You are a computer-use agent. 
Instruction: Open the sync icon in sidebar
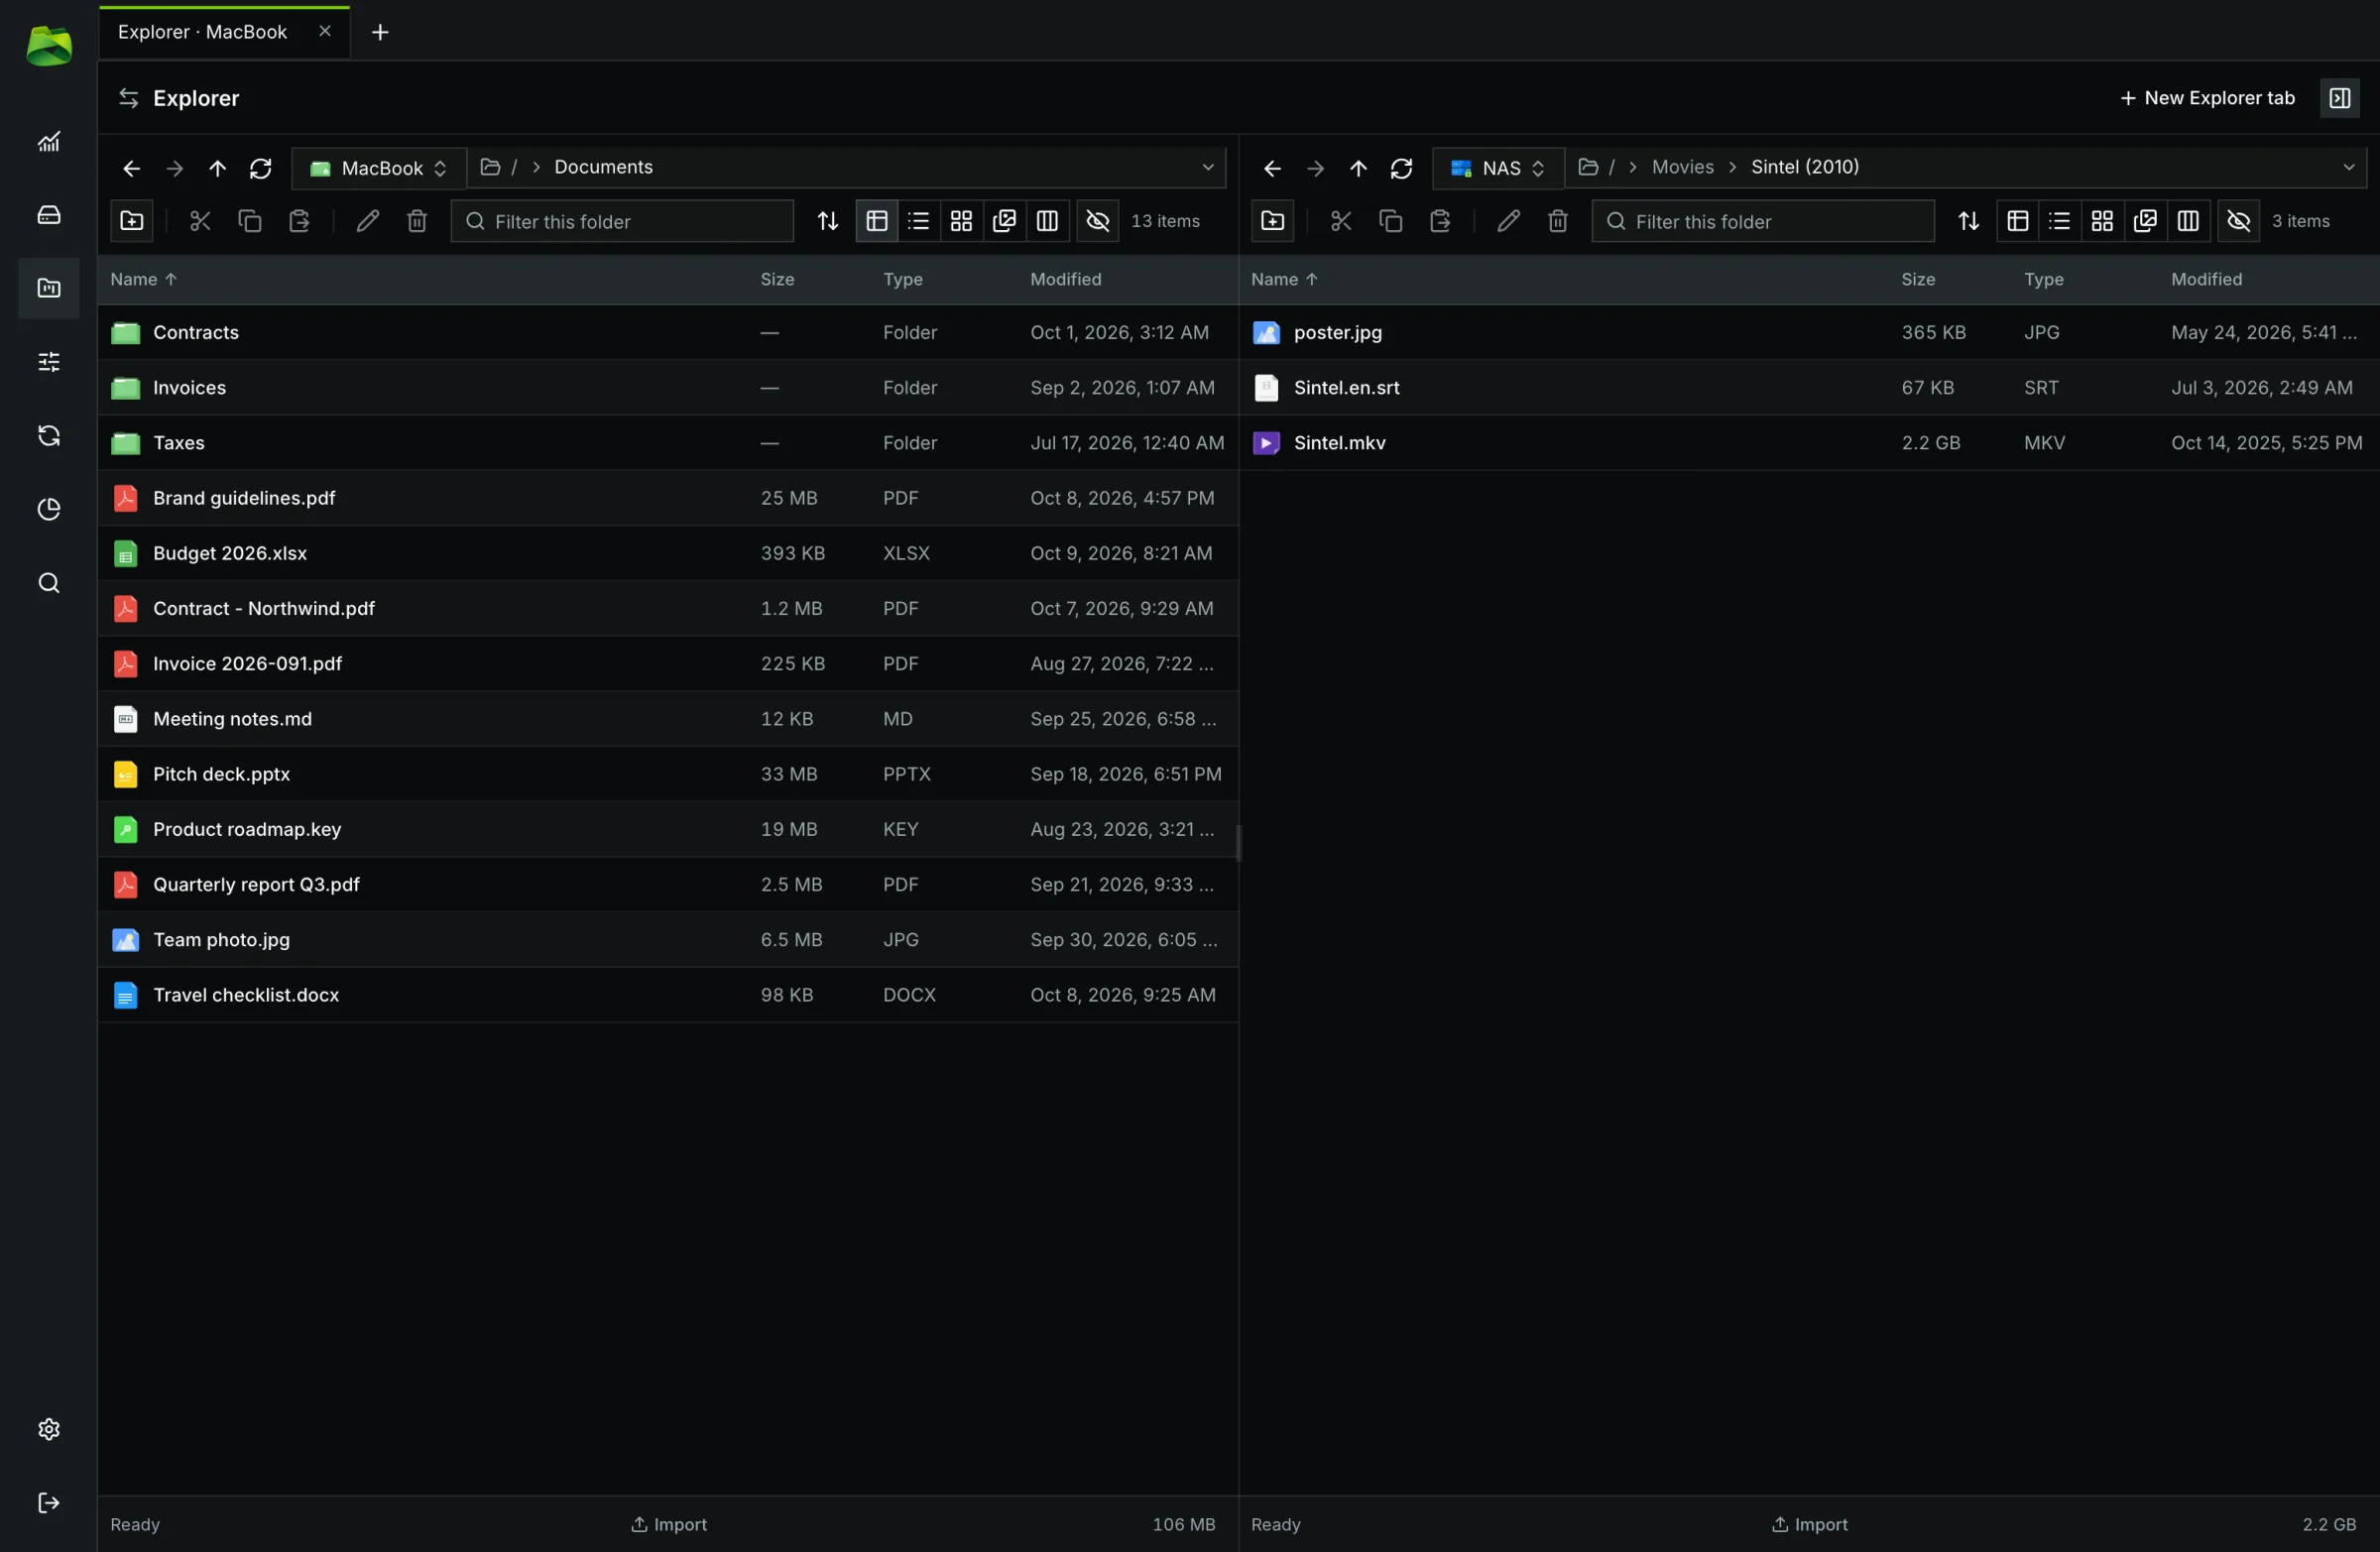pos(48,435)
